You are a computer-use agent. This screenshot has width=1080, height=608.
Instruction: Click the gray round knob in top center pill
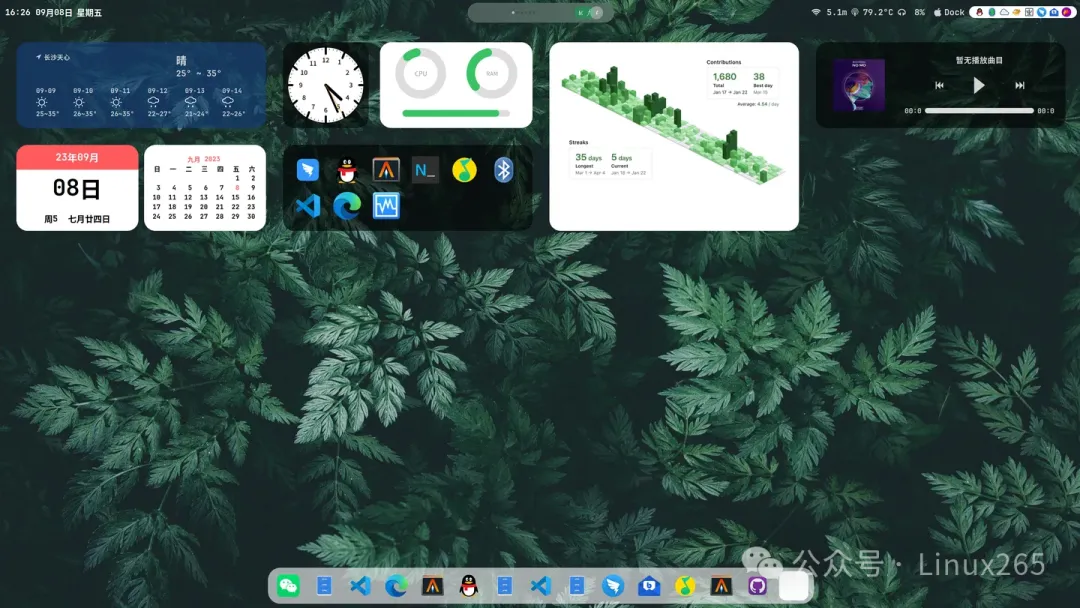click(596, 12)
